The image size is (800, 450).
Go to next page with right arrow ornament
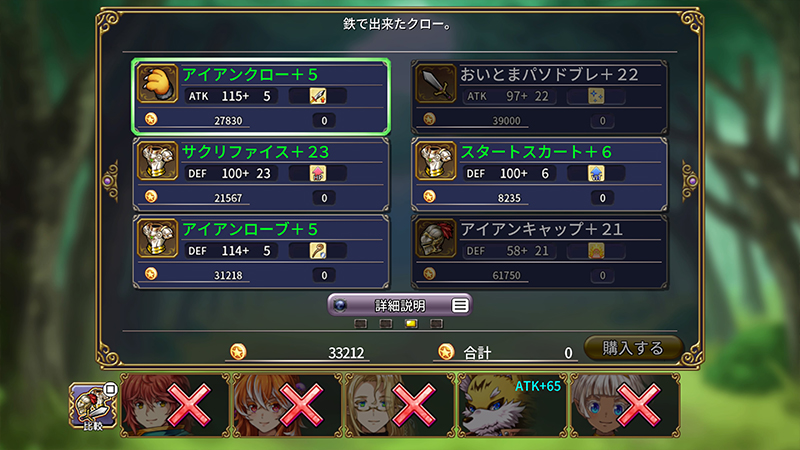[690, 181]
